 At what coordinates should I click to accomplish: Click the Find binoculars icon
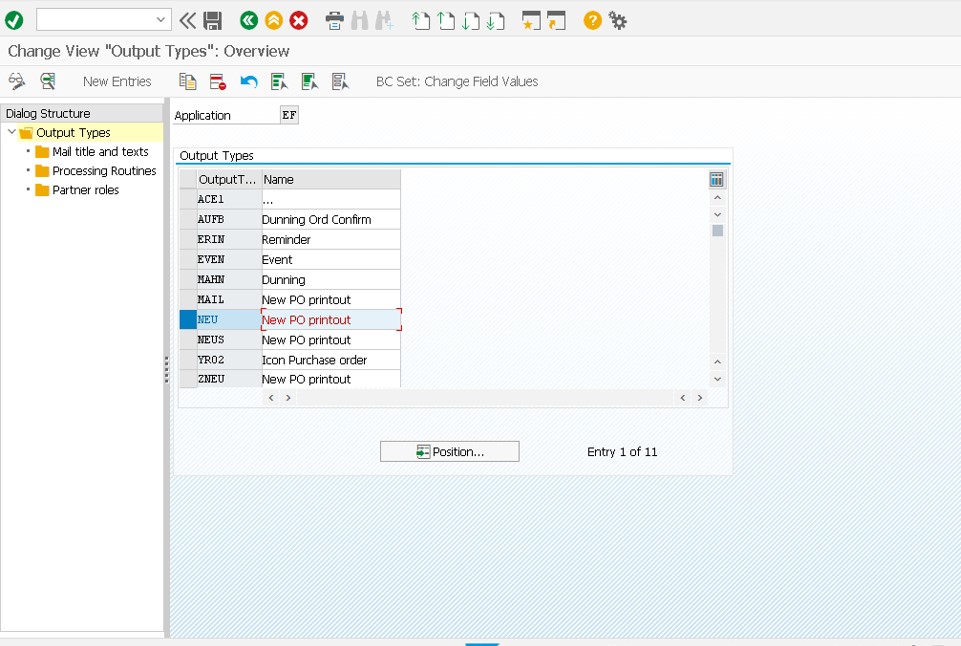pyautogui.click(x=360, y=21)
